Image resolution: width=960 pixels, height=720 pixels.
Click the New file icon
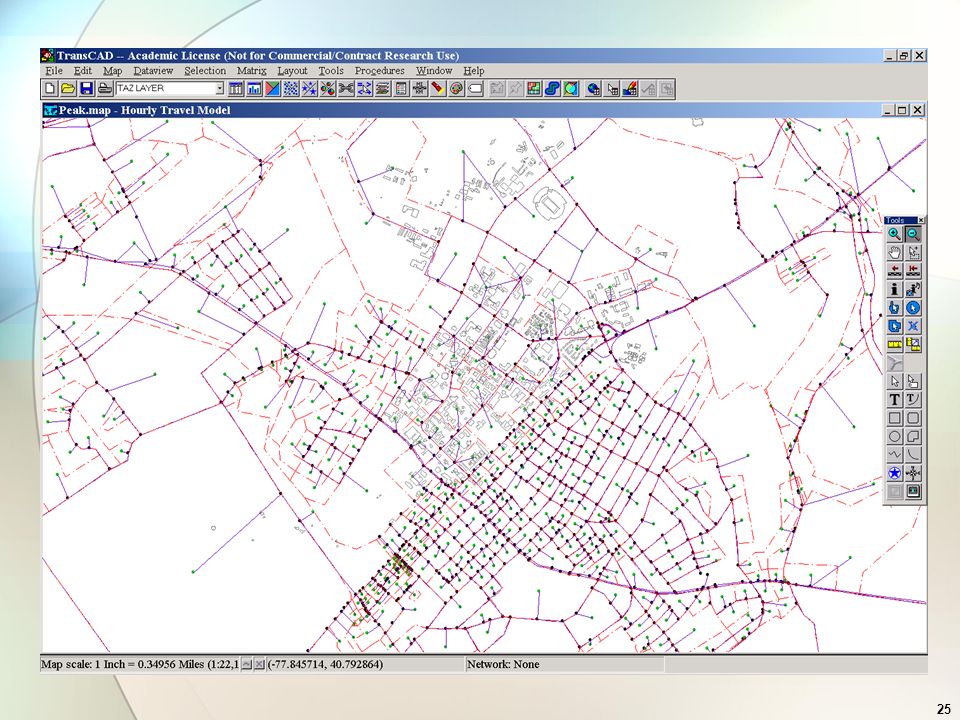click(50, 89)
